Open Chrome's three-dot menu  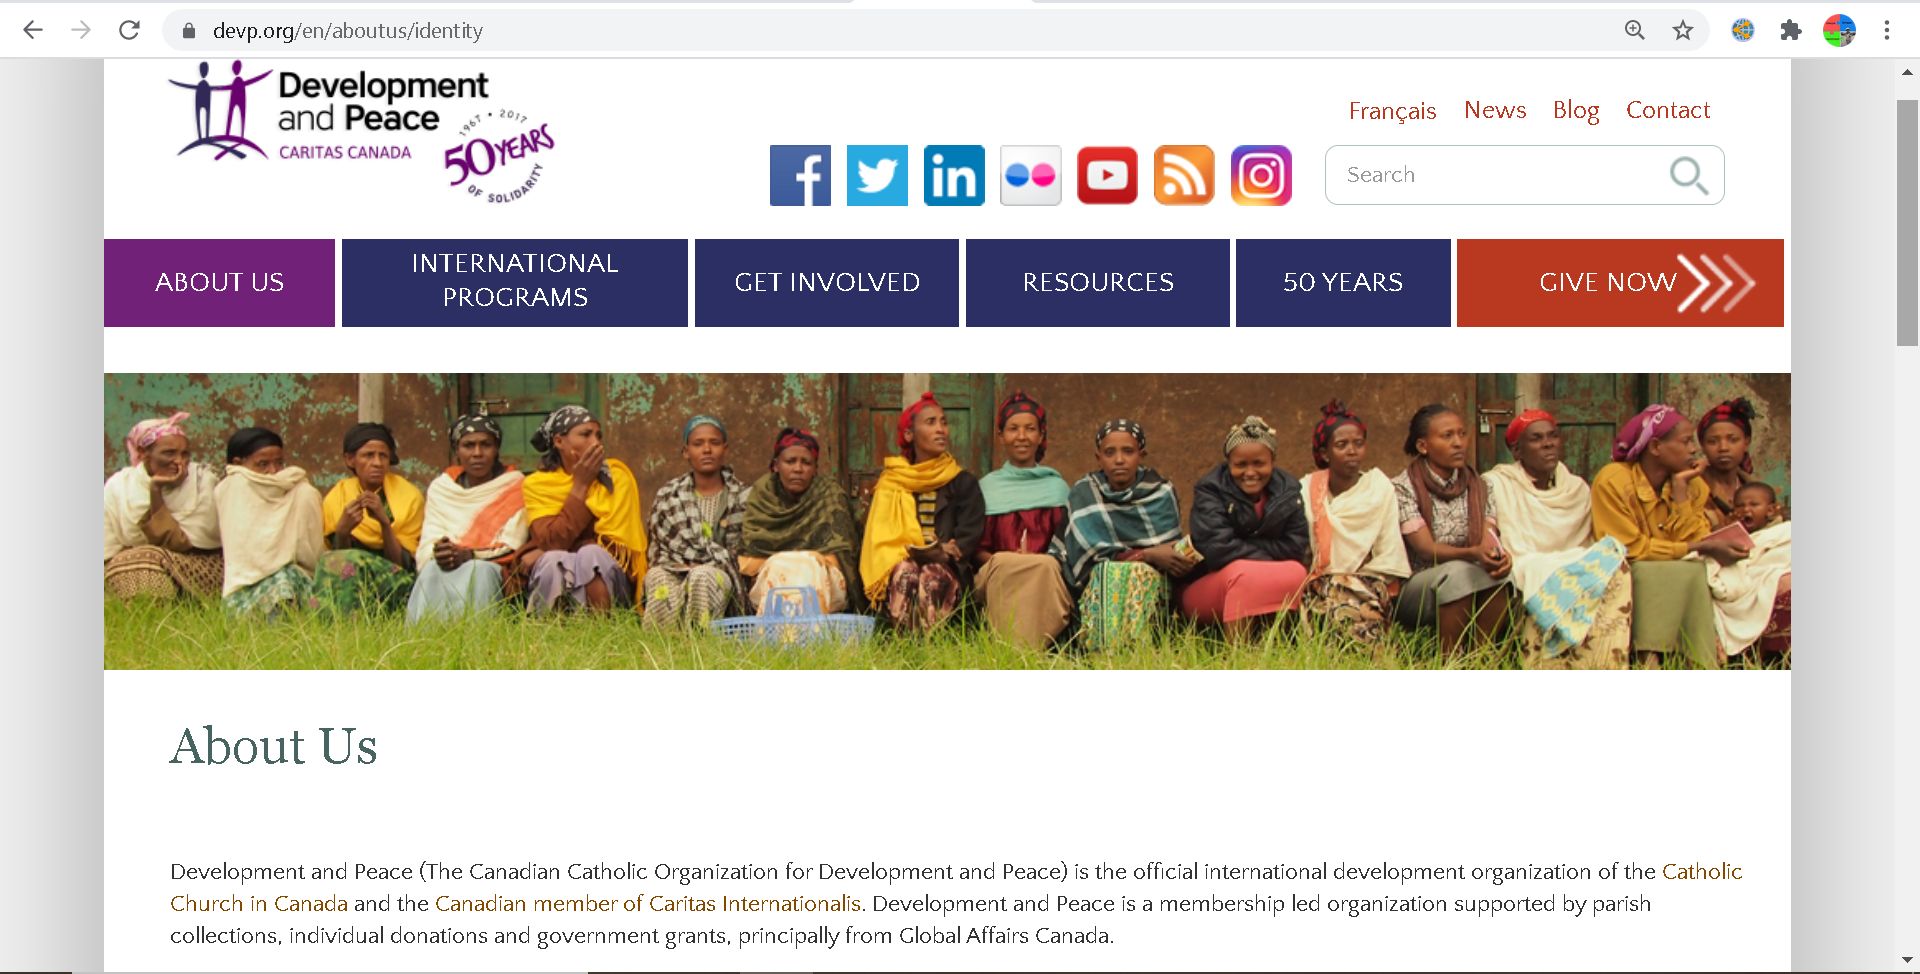tap(1887, 30)
